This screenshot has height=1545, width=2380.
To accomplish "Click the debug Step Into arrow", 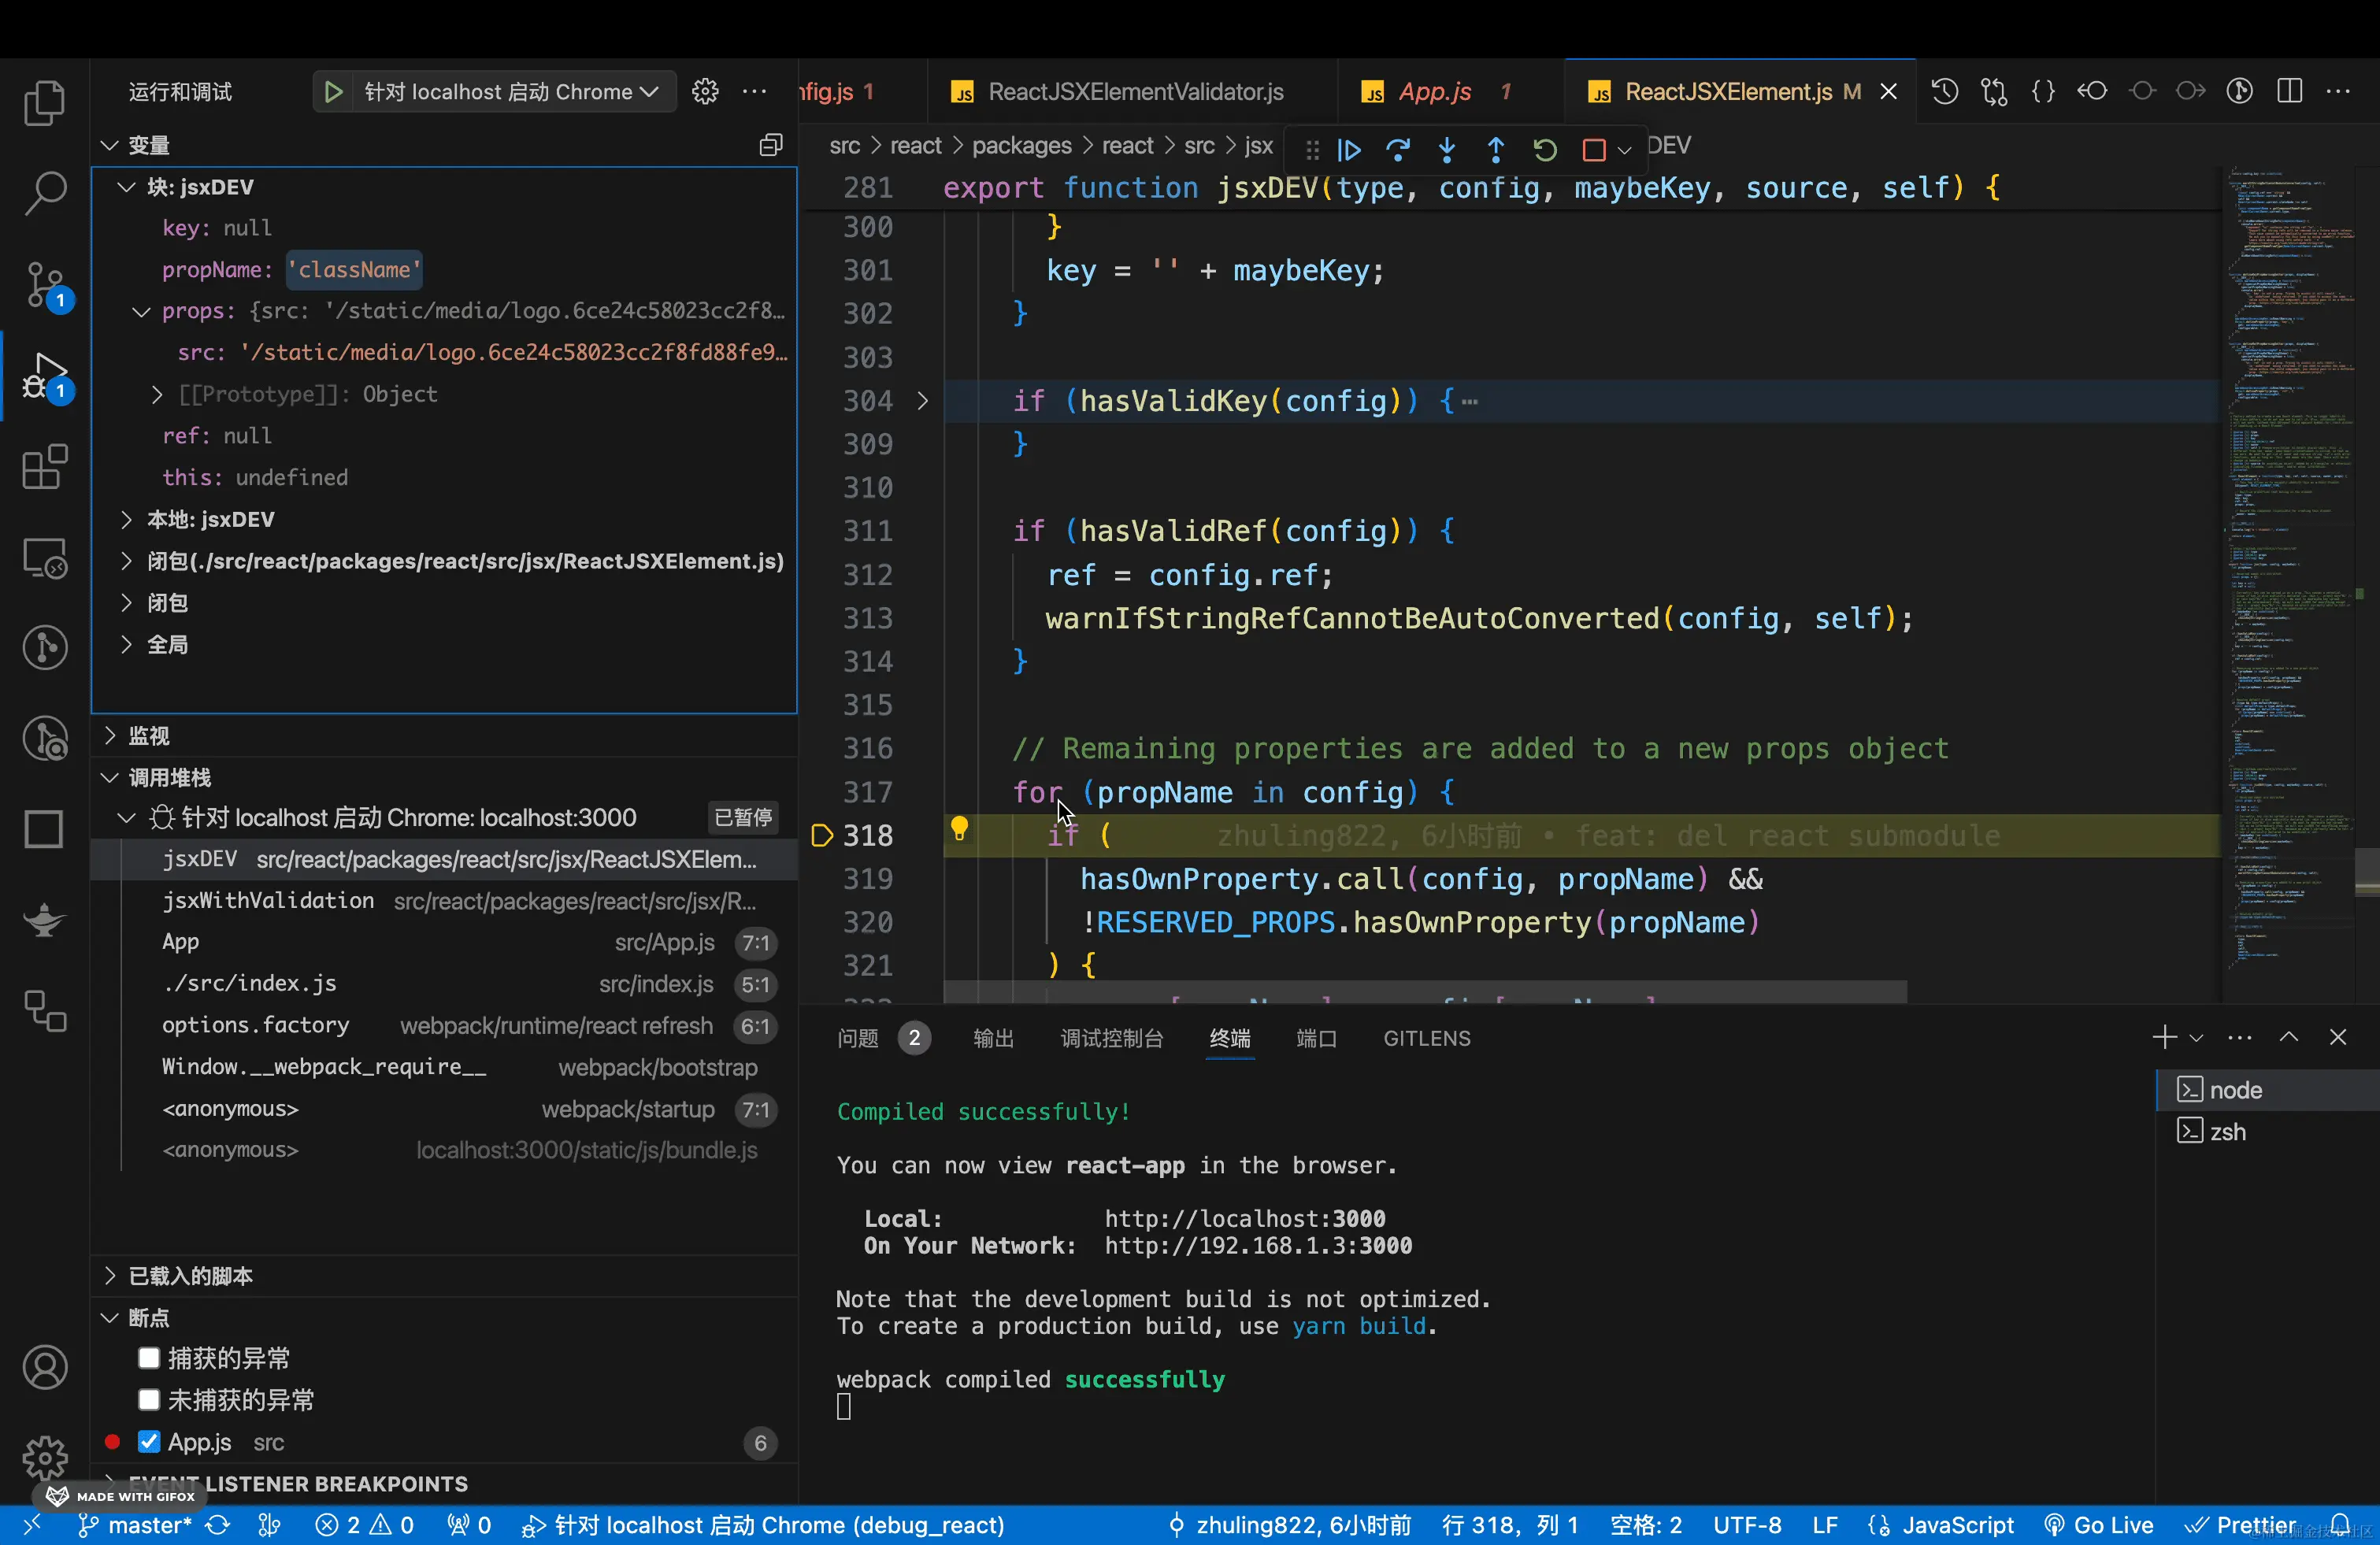I will coord(1447,150).
